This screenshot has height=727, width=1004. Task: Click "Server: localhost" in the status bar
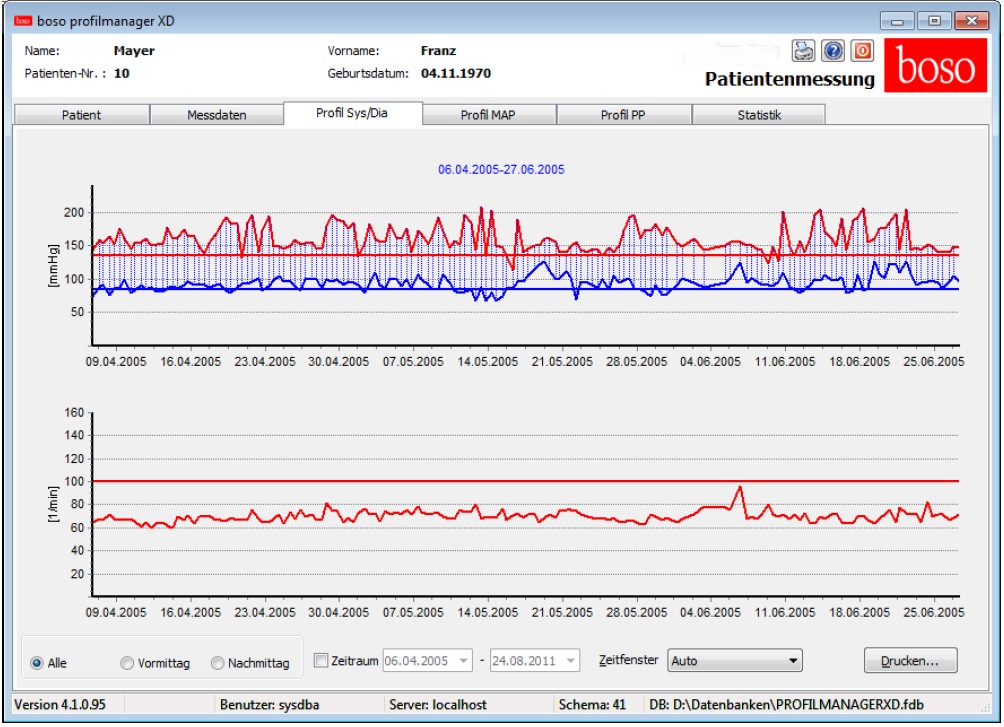click(x=438, y=705)
